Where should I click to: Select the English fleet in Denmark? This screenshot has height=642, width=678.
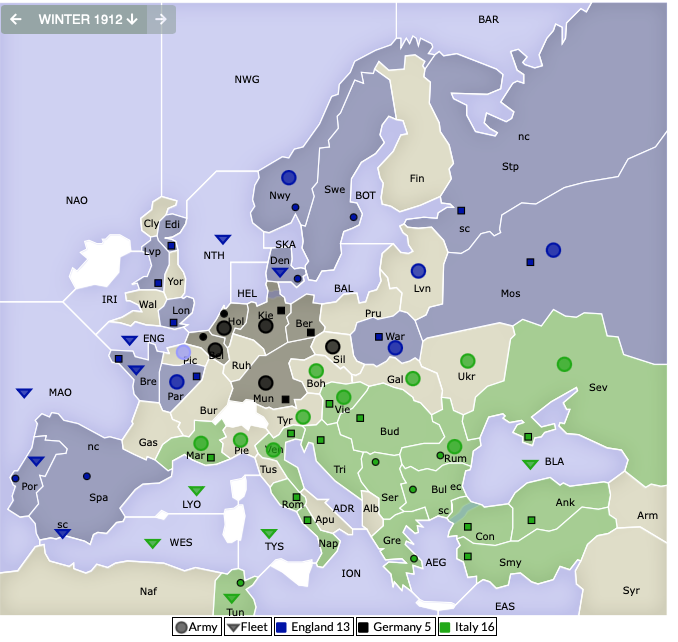pos(280,272)
